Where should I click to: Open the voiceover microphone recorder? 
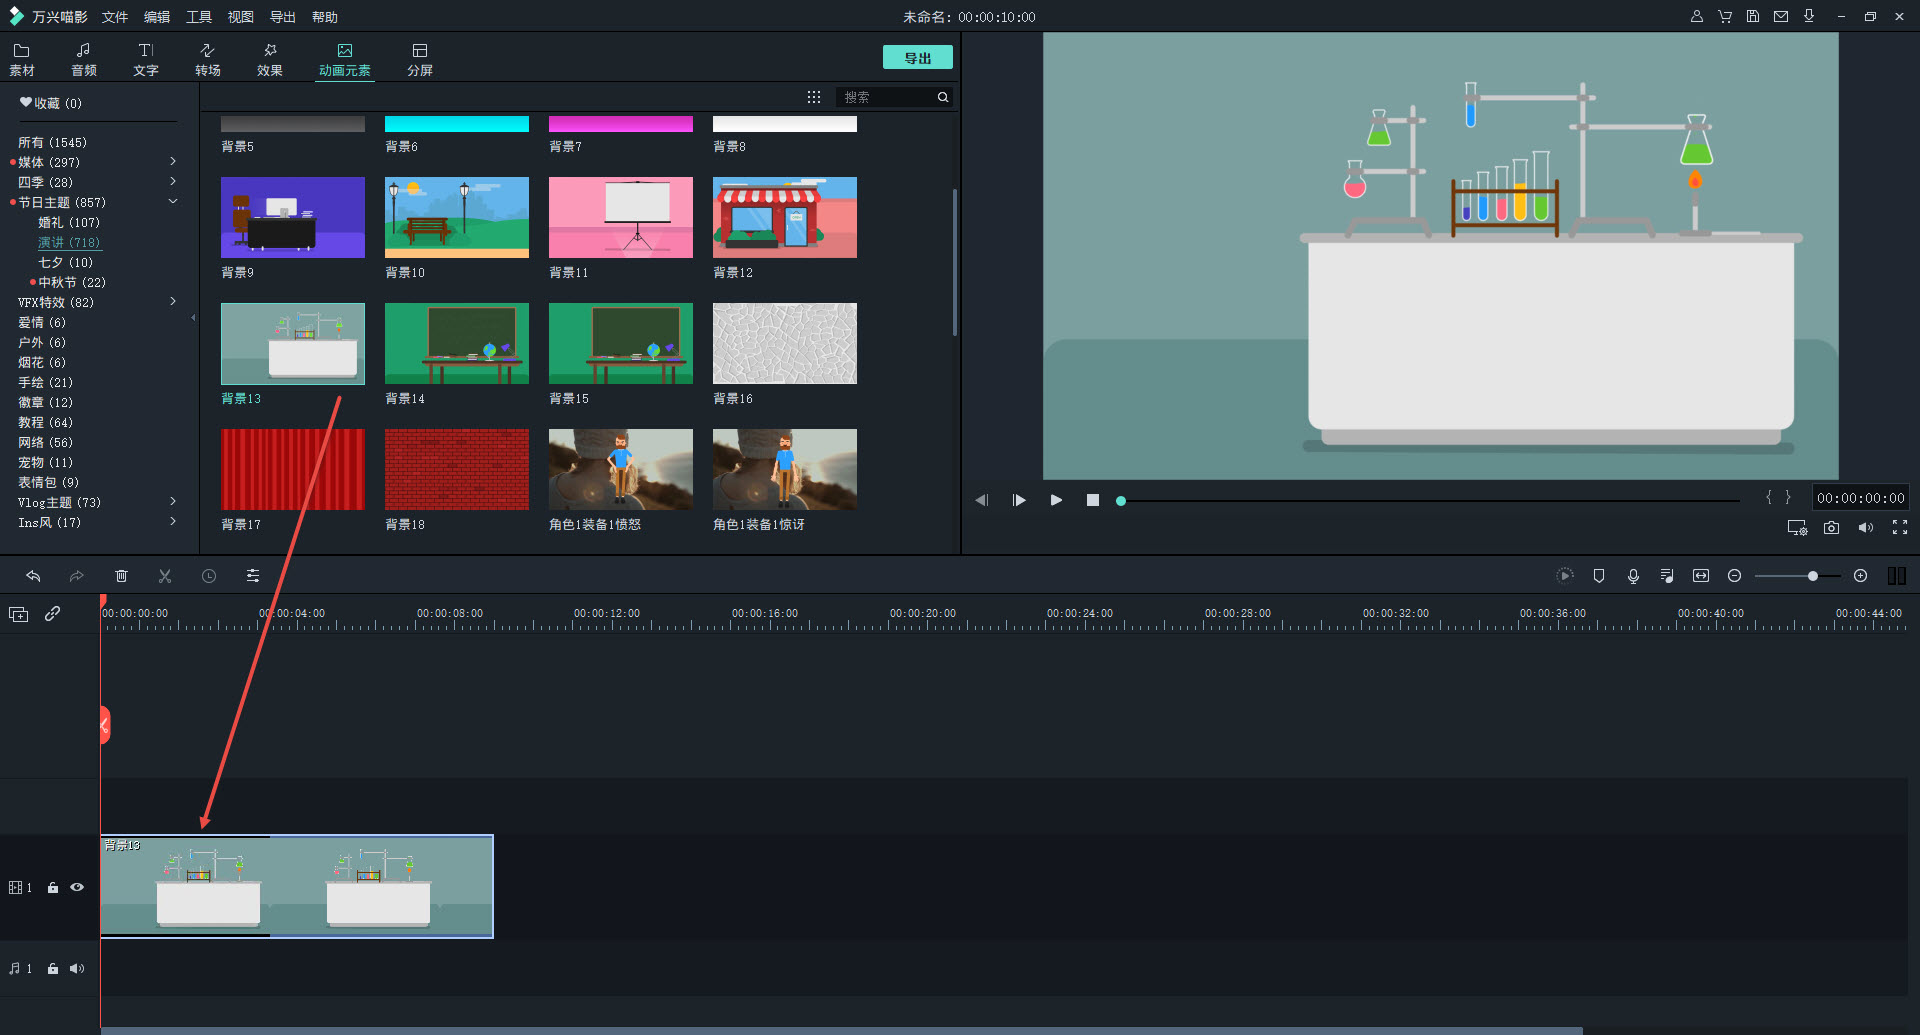1633,576
